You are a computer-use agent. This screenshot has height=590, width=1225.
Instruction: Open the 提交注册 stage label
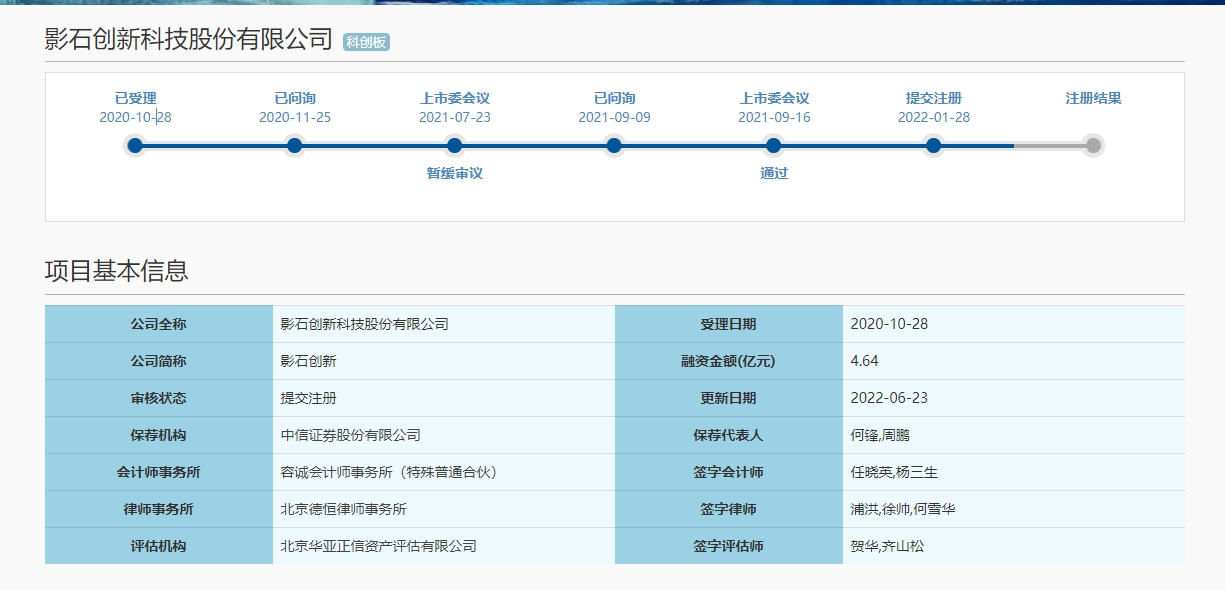click(933, 98)
